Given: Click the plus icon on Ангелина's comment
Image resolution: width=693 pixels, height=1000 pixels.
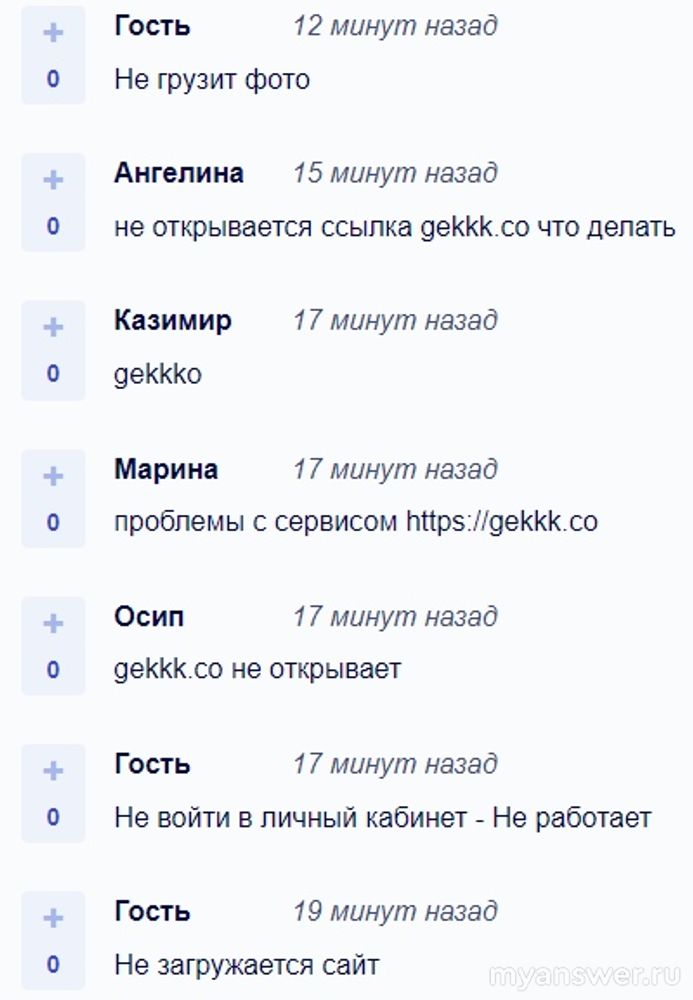Looking at the screenshot, I should [x=53, y=180].
